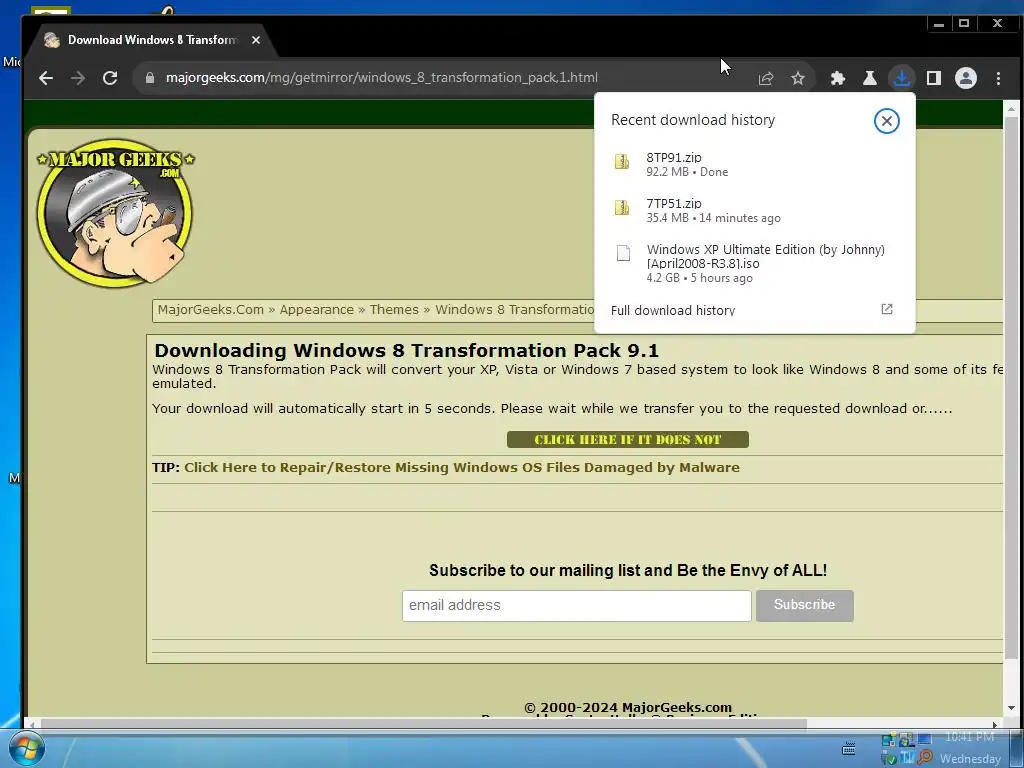Click the horizontal scrollbar right arrow
This screenshot has height=768, width=1024.
995,724
